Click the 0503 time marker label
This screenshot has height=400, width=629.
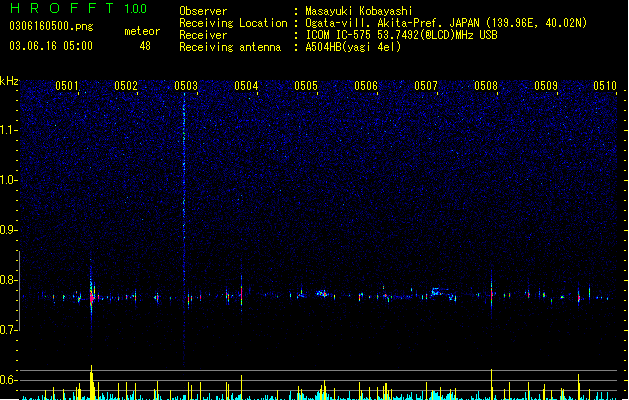[x=186, y=86]
